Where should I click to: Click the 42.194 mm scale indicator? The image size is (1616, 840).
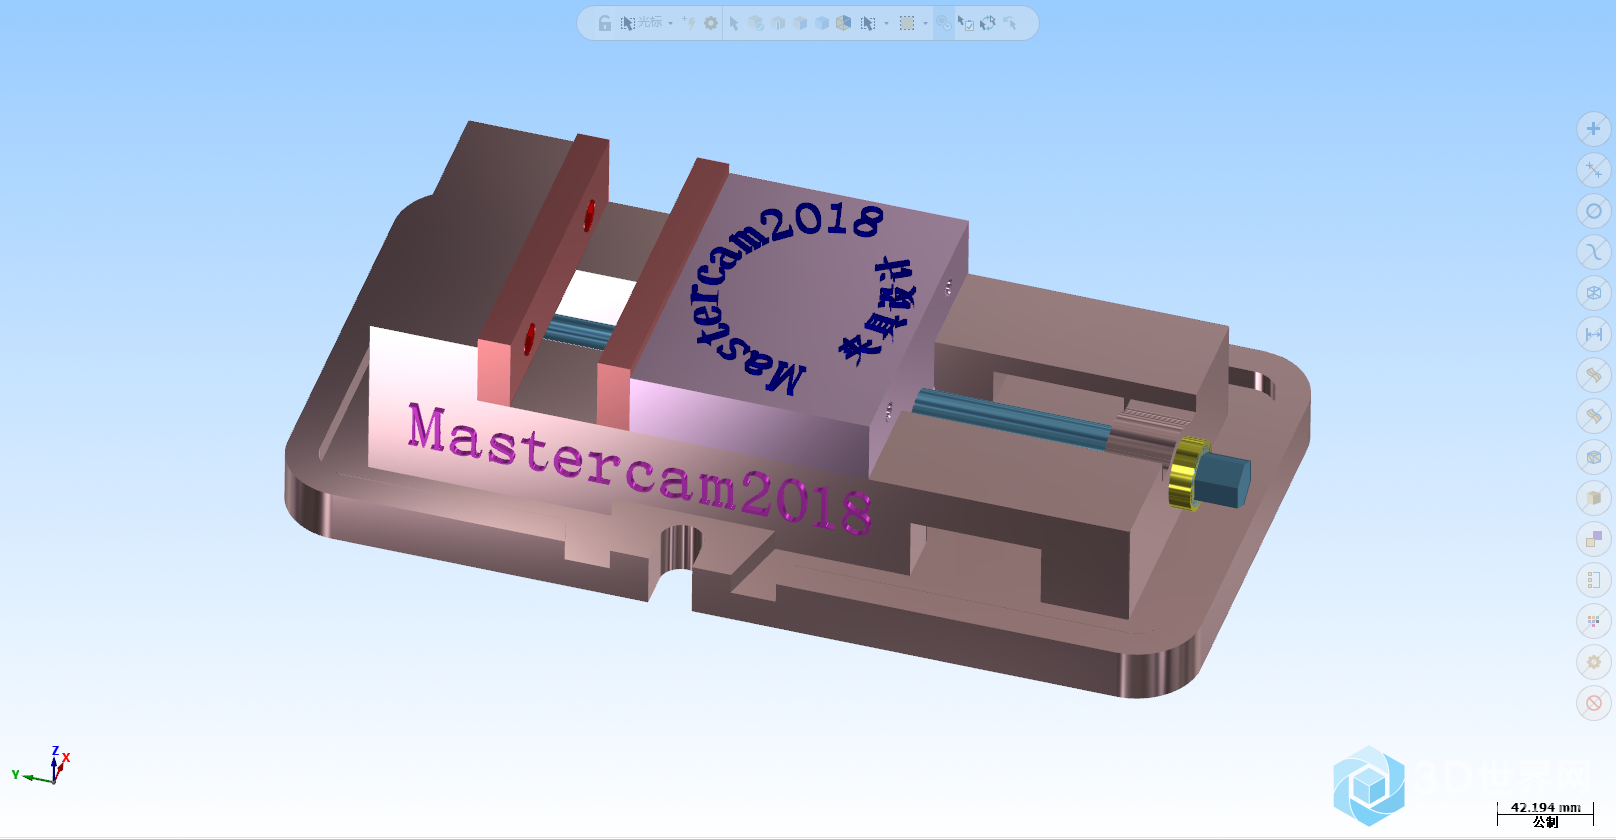pos(1545,807)
